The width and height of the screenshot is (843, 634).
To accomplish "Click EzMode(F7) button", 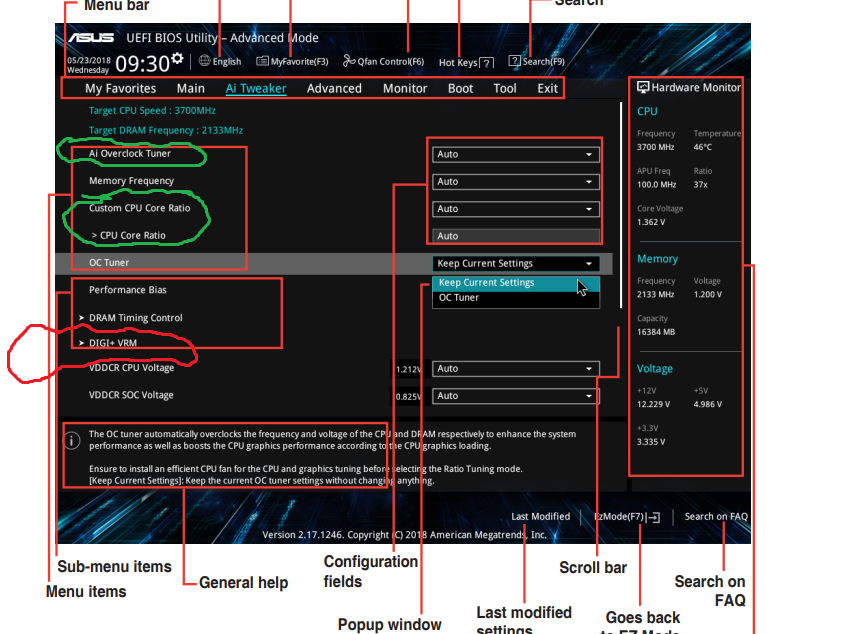I will [x=627, y=517].
